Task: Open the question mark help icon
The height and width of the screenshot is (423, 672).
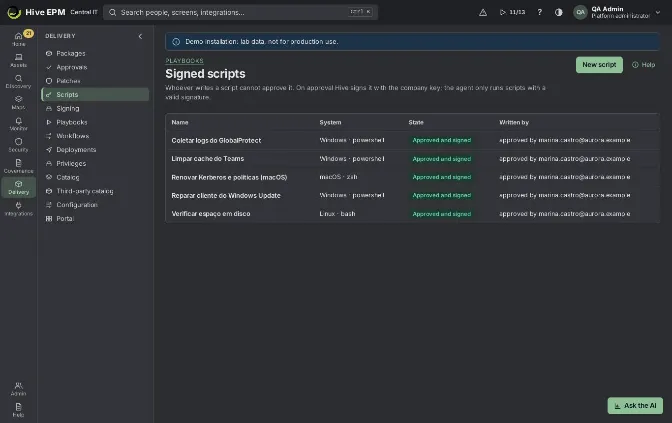Action: [540, 12]
